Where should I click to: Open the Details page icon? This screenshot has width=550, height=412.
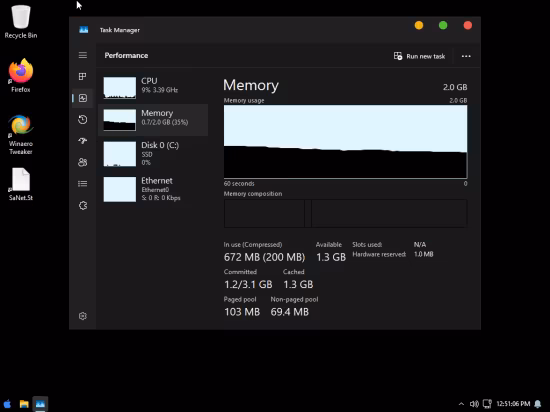click(x=83, y=184)
